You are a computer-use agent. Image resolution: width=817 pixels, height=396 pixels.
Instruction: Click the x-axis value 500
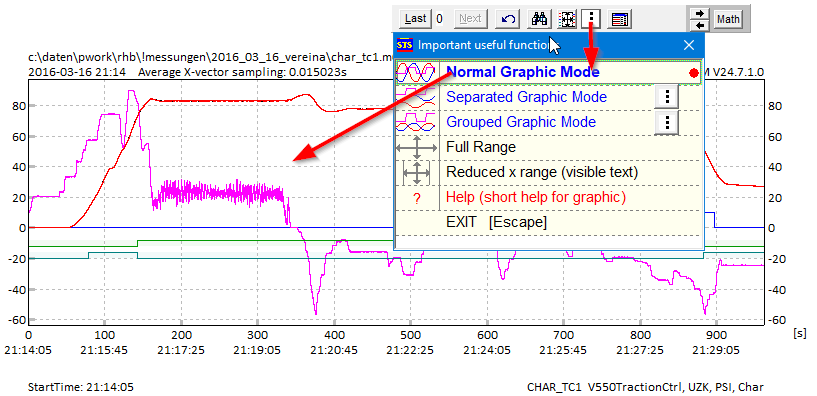tap(410, 336)
